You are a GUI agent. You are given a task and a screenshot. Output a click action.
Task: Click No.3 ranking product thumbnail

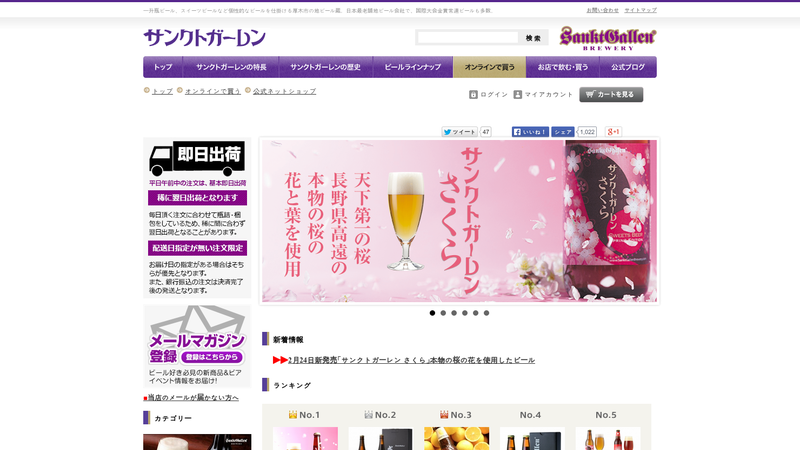point(457,438)
